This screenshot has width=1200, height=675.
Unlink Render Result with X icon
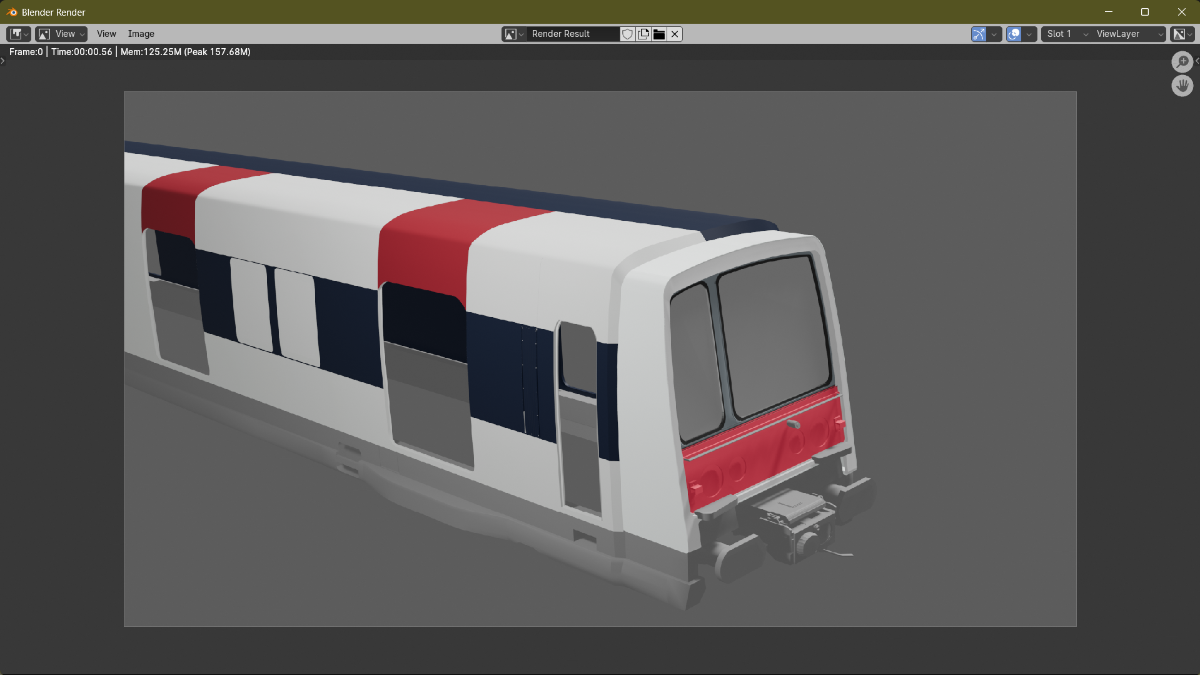675,34
